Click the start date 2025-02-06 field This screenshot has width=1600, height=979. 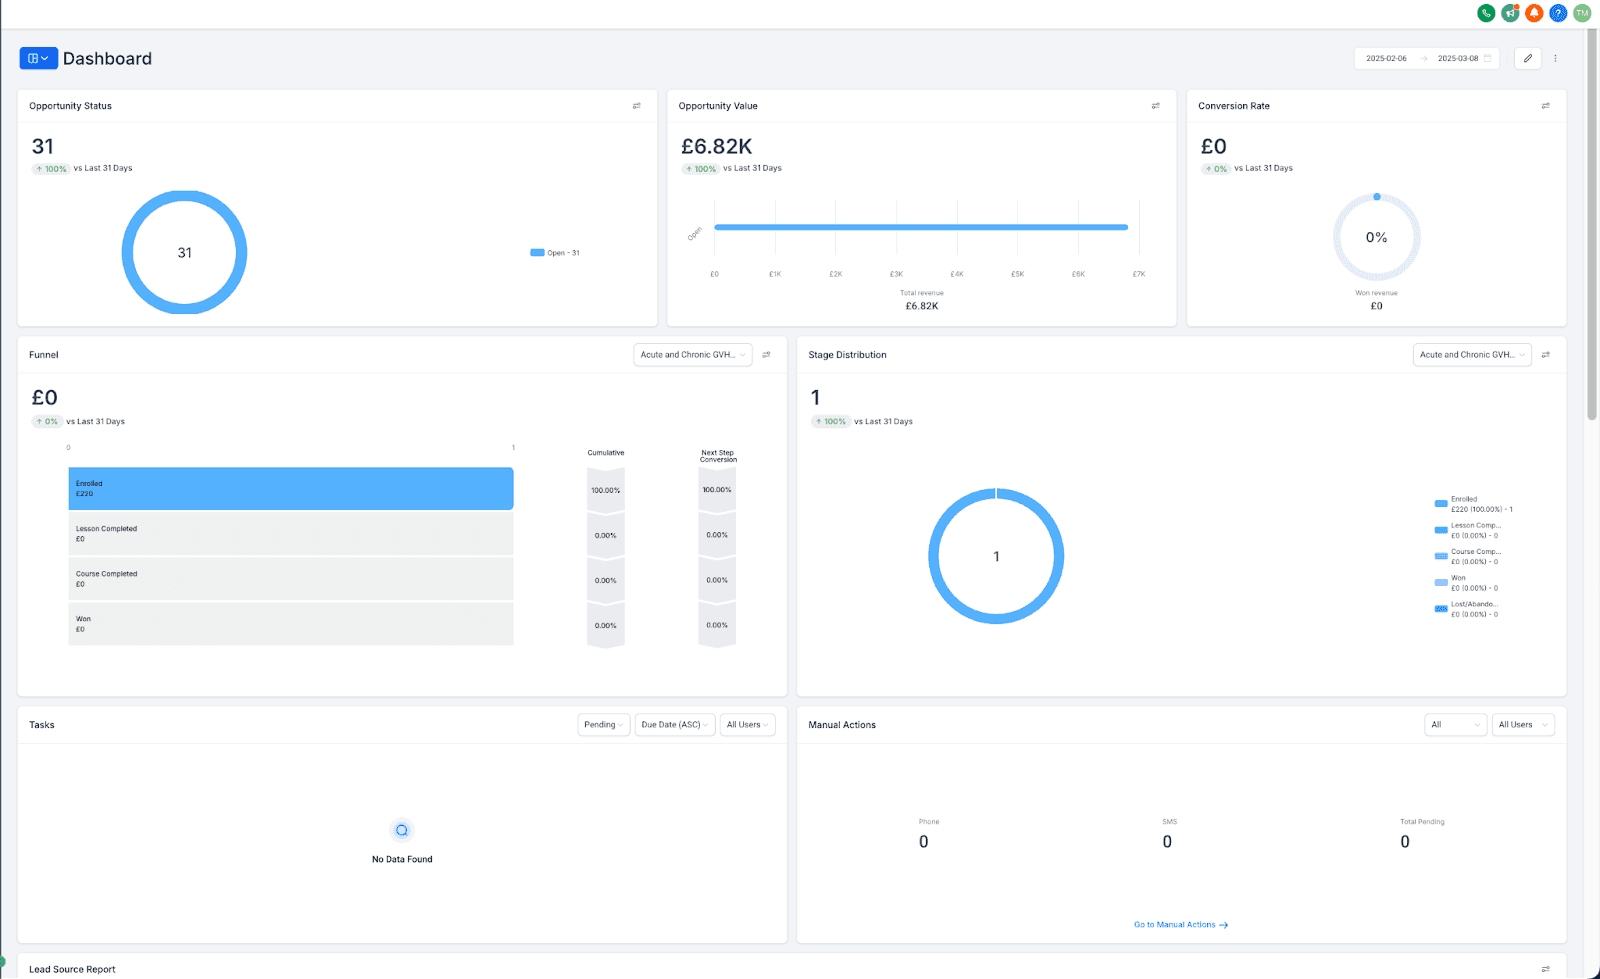pyautogui.click(x=1386, y=58)
